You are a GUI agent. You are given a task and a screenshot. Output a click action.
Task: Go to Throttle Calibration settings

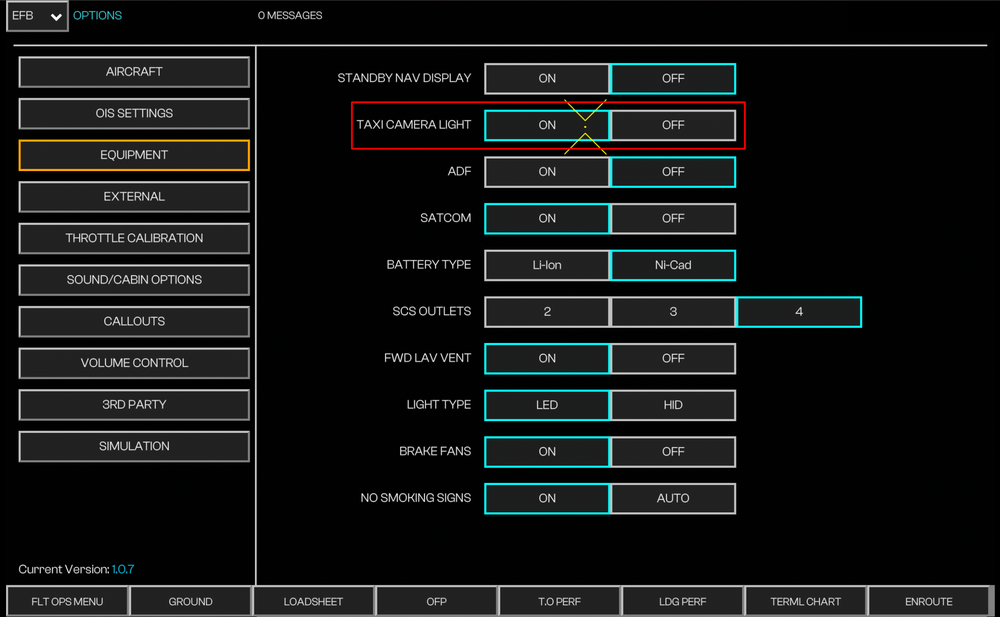pos(134,238)
